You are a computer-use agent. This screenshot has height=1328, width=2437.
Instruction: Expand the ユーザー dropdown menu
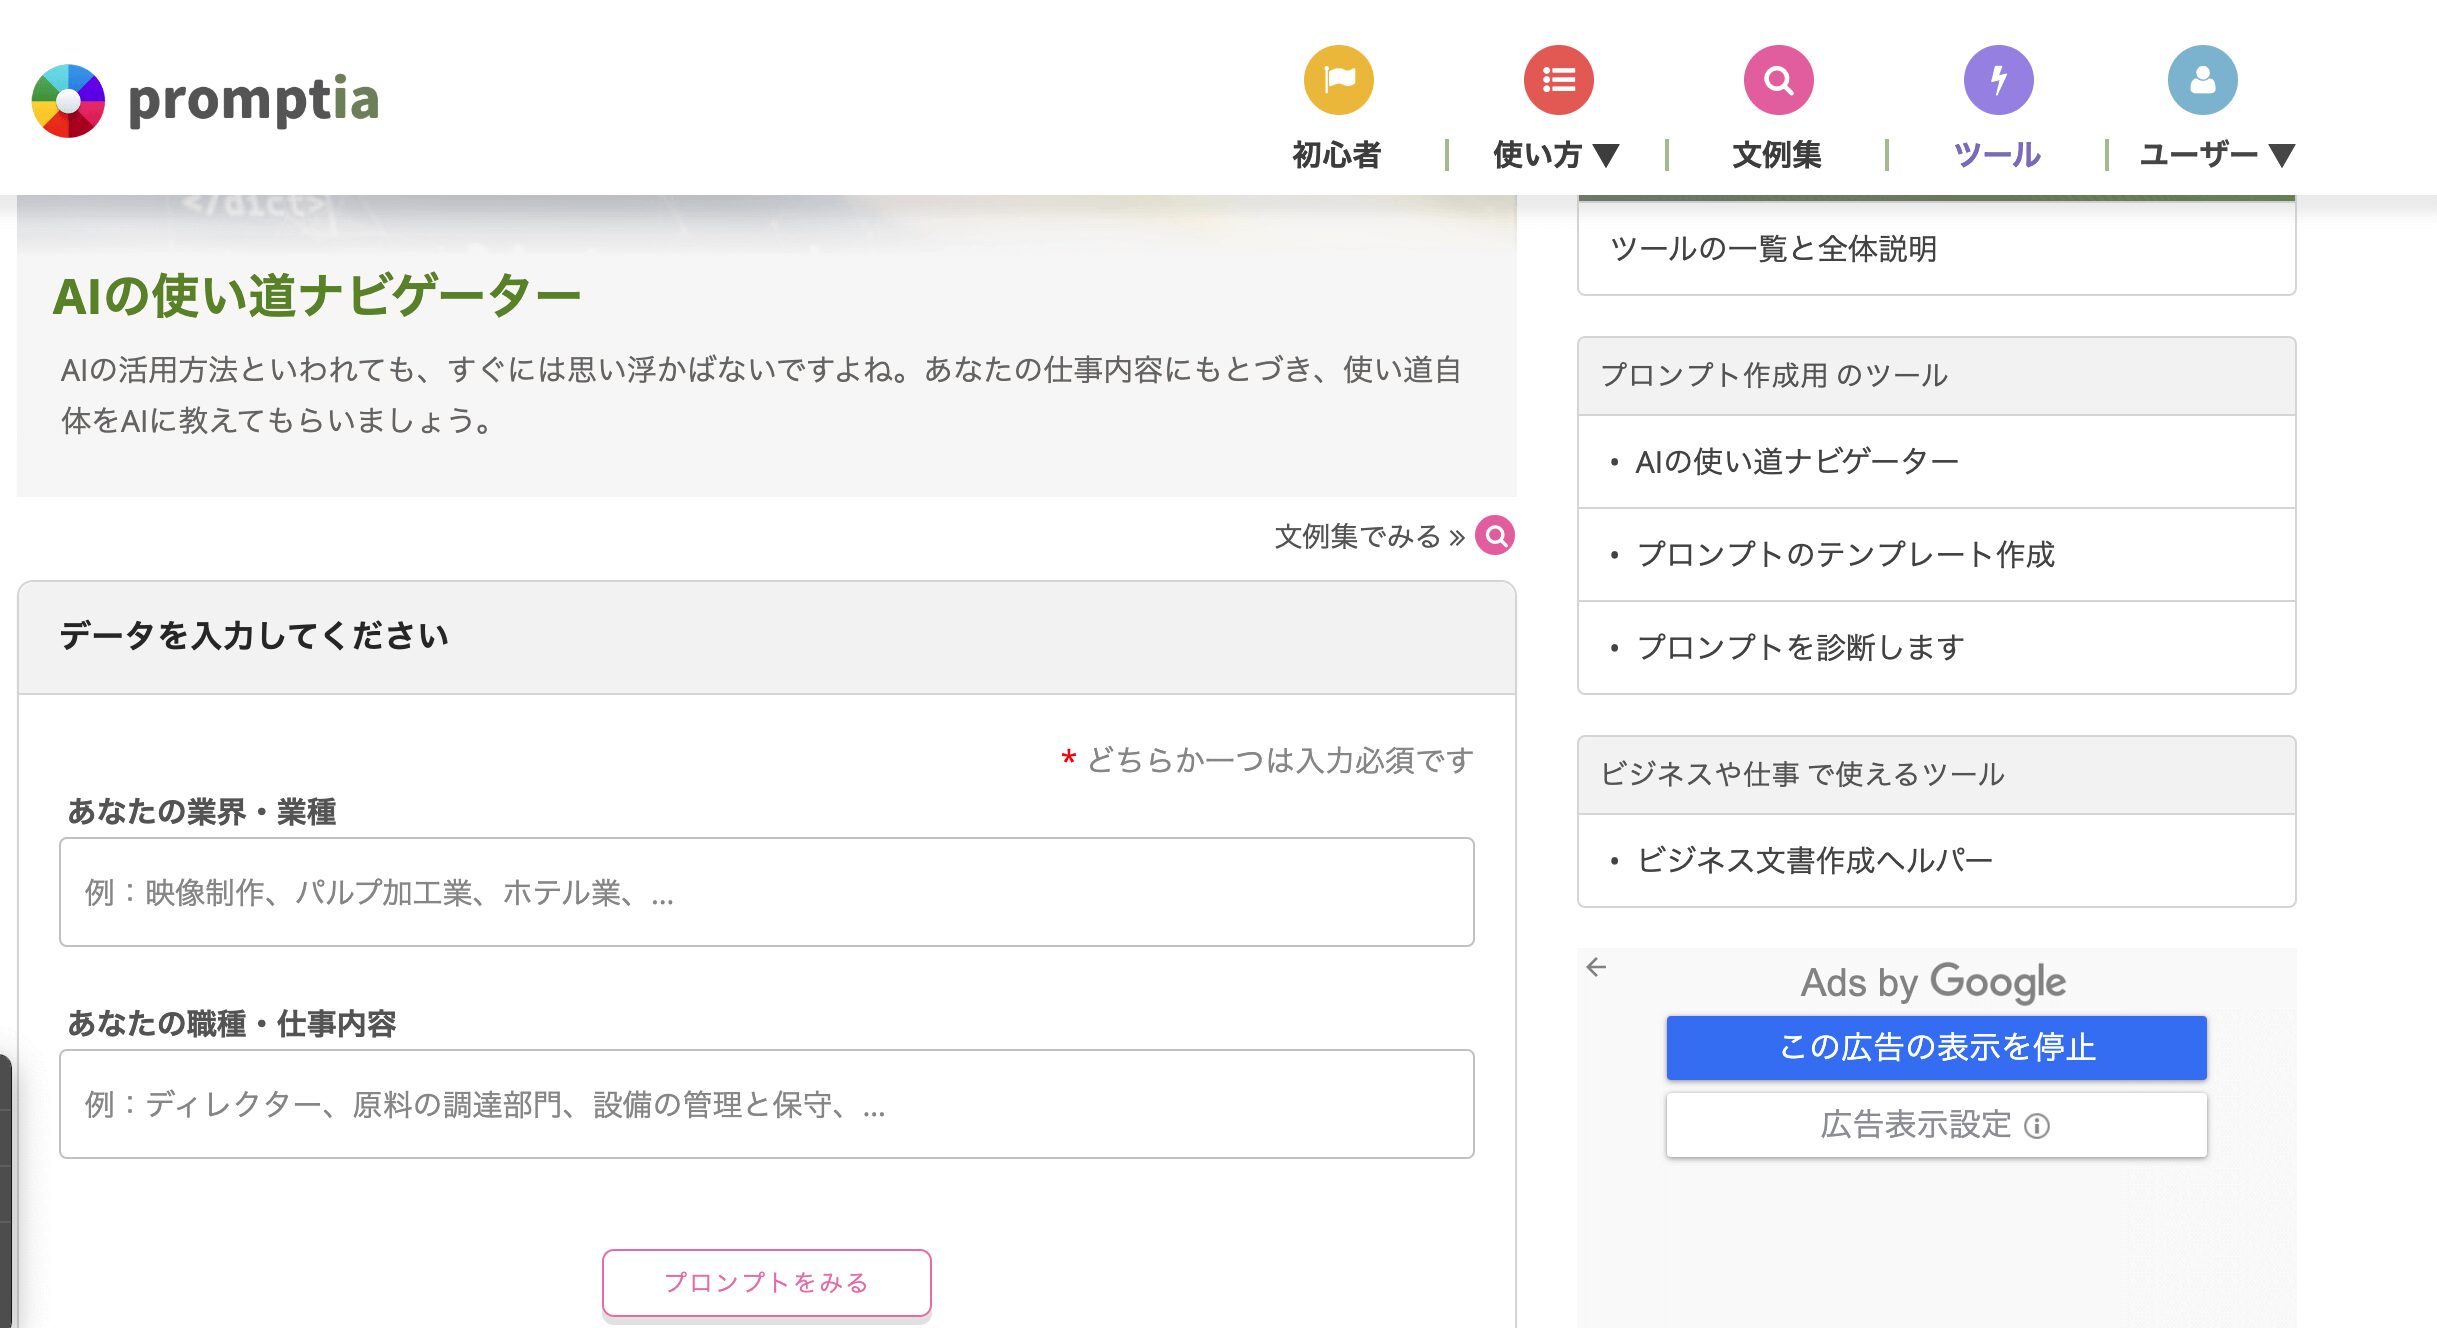coord(2217,154)
